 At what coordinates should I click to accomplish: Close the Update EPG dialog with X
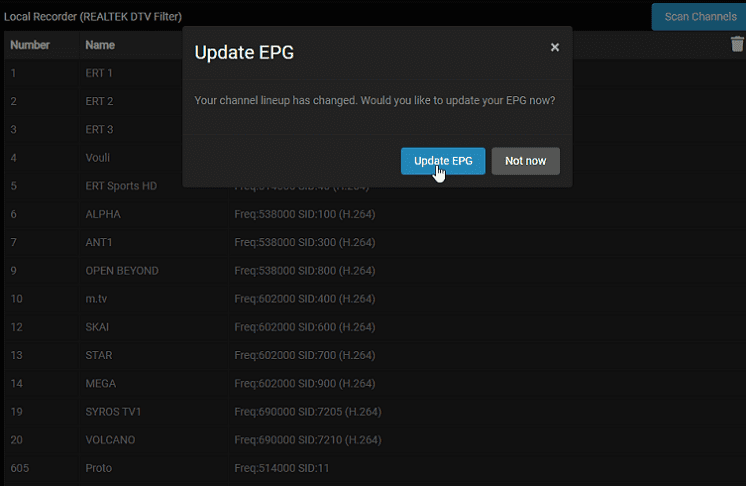555,47
